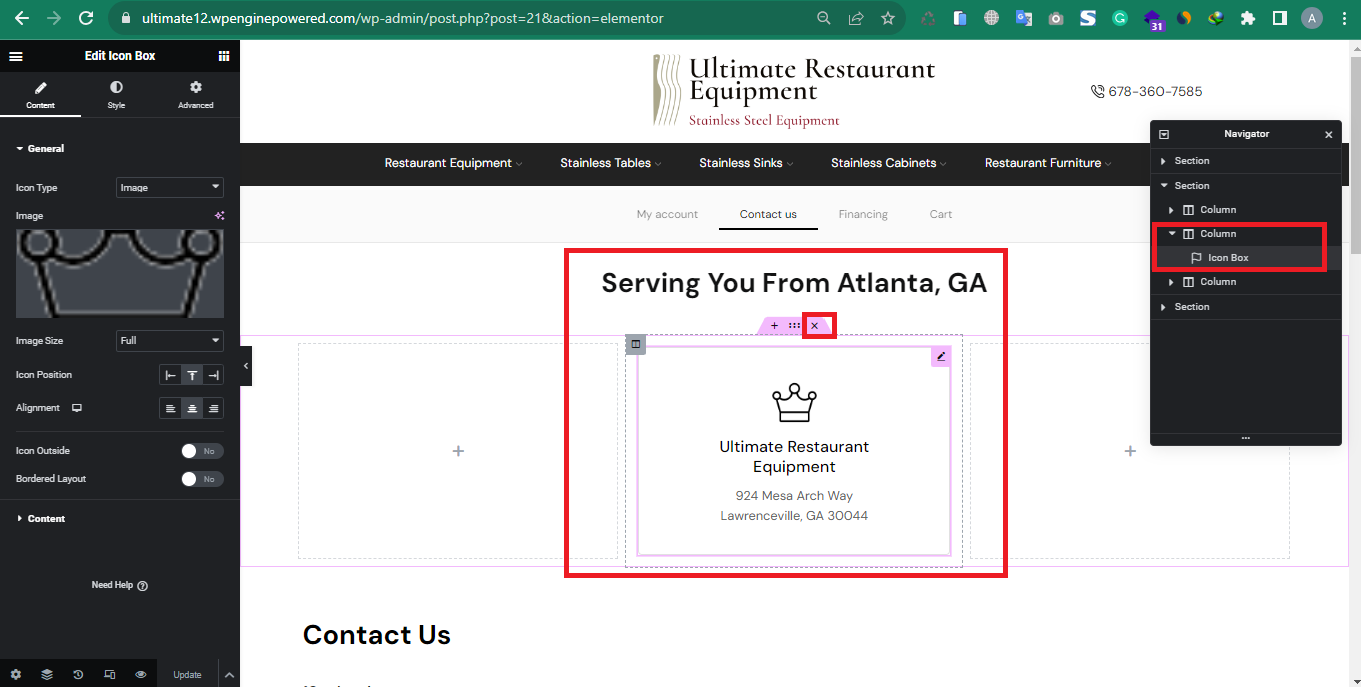Click the Preview eye icon in footer
Image resolution: width=1361 pixels, height=687 pixels.
pos(141,674)
